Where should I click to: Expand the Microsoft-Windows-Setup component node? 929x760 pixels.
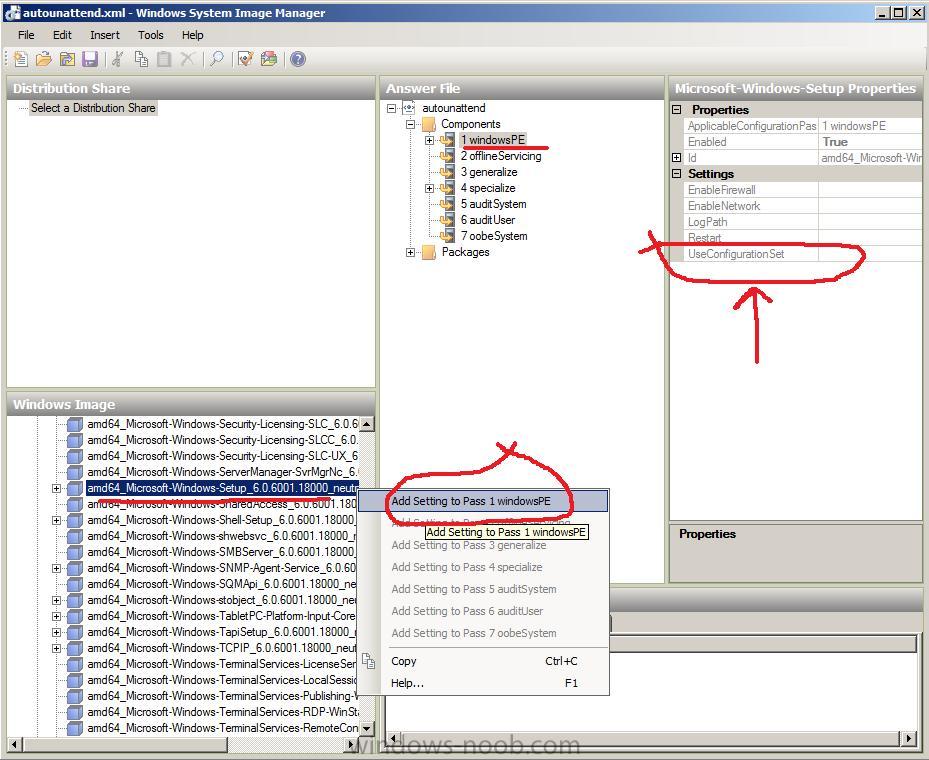coord(56,489)
